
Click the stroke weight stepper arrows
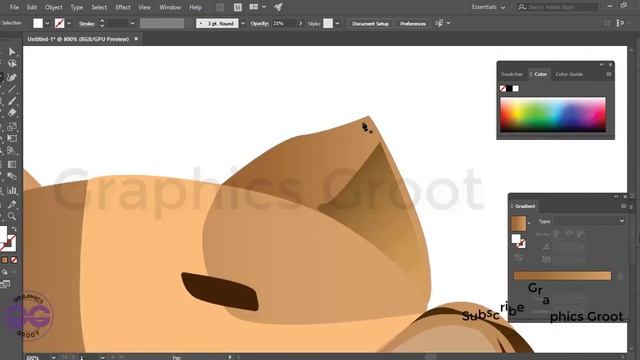pos(102,24)
